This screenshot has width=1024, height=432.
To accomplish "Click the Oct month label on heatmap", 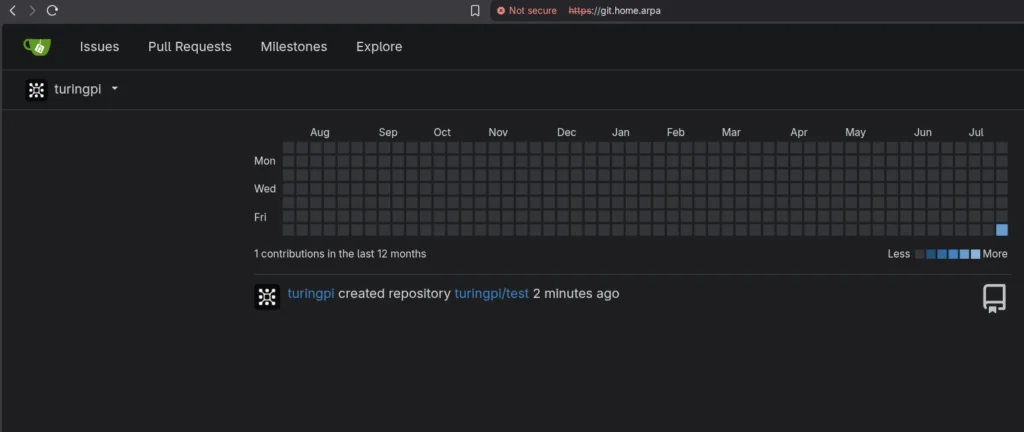I will pos(442,132).
